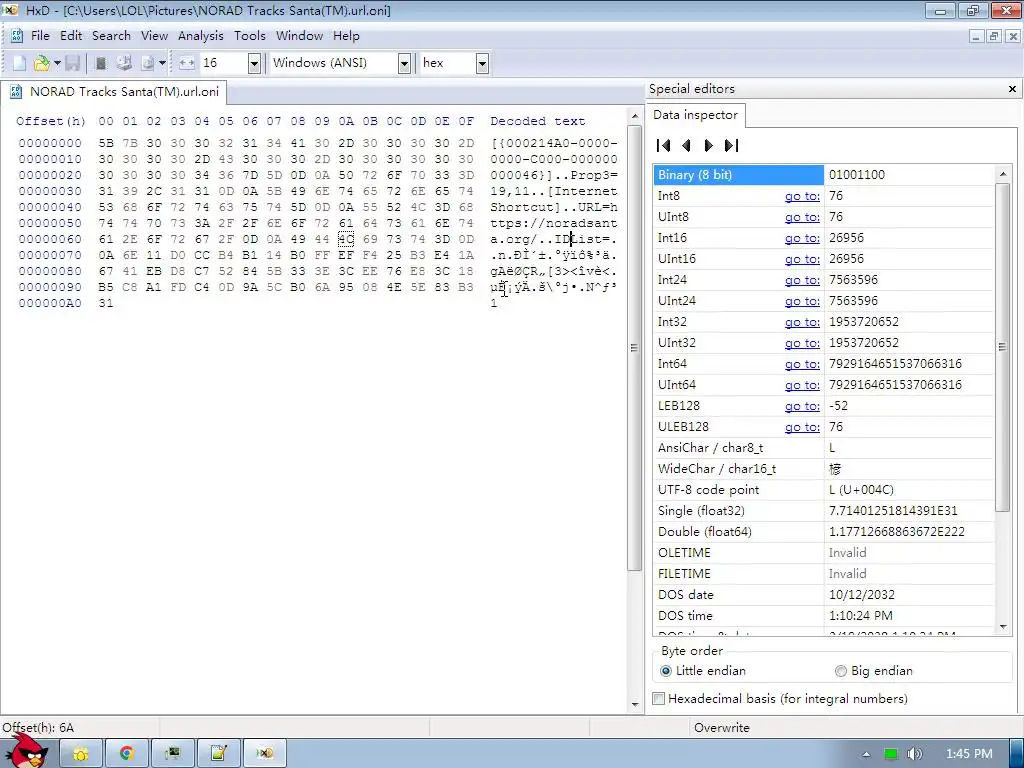
Task: Close the Special editors panel
Action: [1012, 89]
